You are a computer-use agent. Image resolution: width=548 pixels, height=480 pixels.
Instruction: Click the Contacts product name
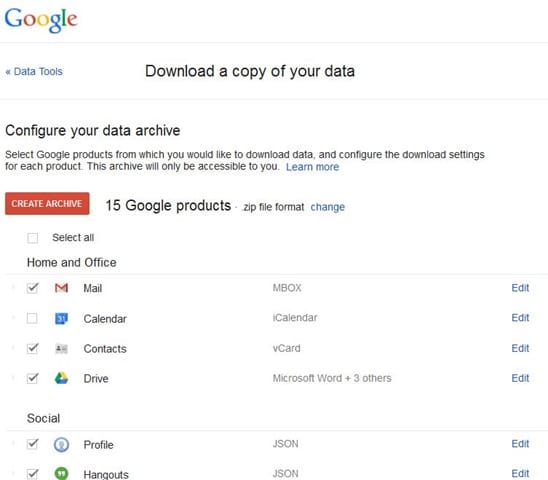[x=105, y=349]
